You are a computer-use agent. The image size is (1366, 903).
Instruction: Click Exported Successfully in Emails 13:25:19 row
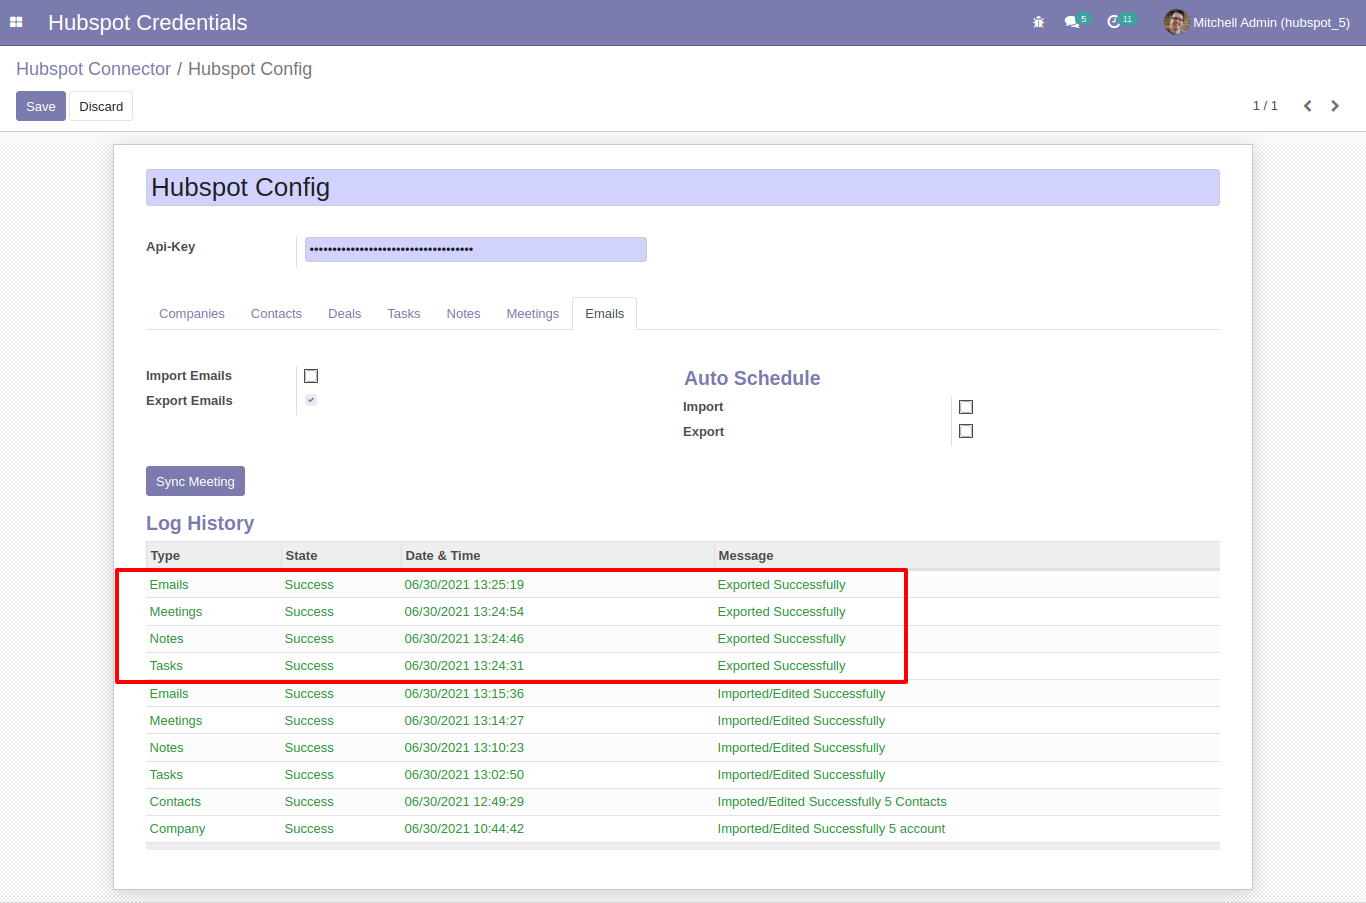(781, 585)
